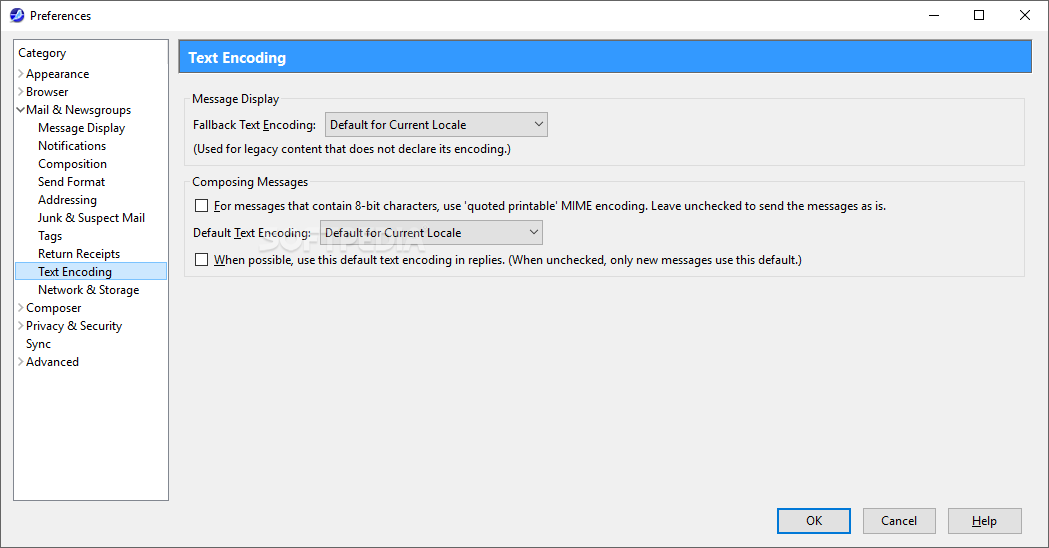Maximize the Preferences window
1049x548 pixels.
tap(979, 15)
